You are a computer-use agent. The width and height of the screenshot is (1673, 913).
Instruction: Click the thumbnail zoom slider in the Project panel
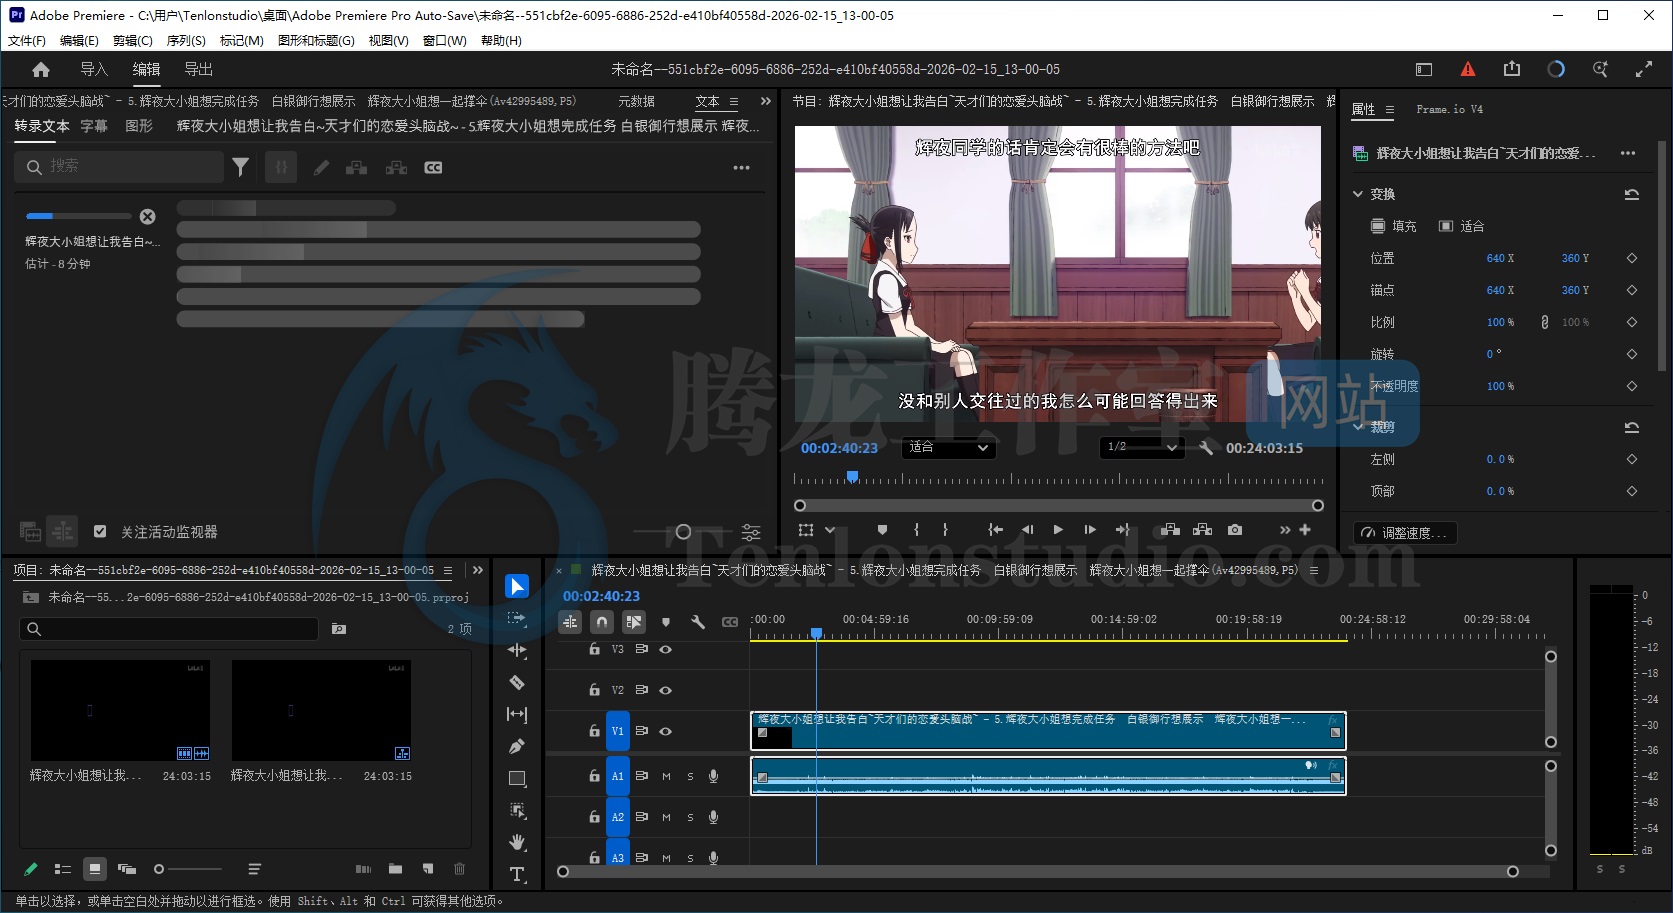pos(189,869)
